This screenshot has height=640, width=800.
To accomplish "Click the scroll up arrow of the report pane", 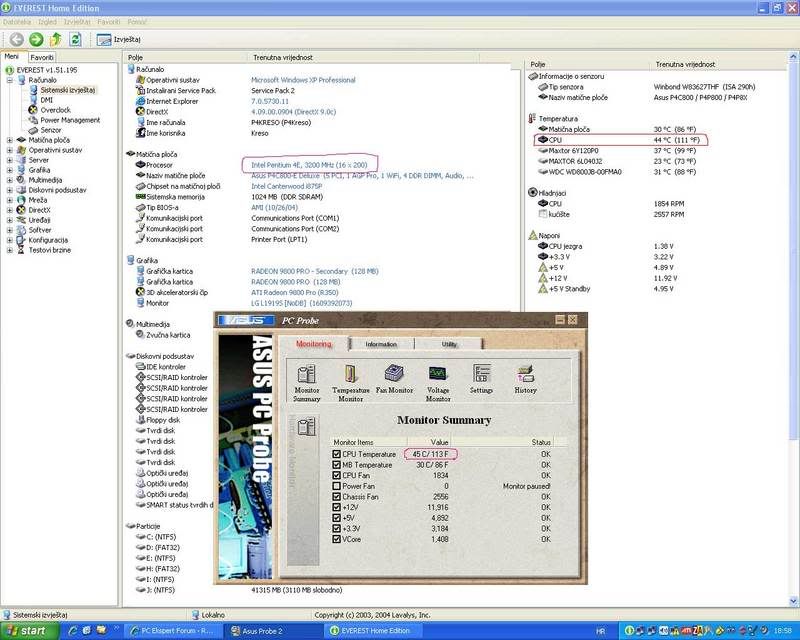I will pos(793,56).
